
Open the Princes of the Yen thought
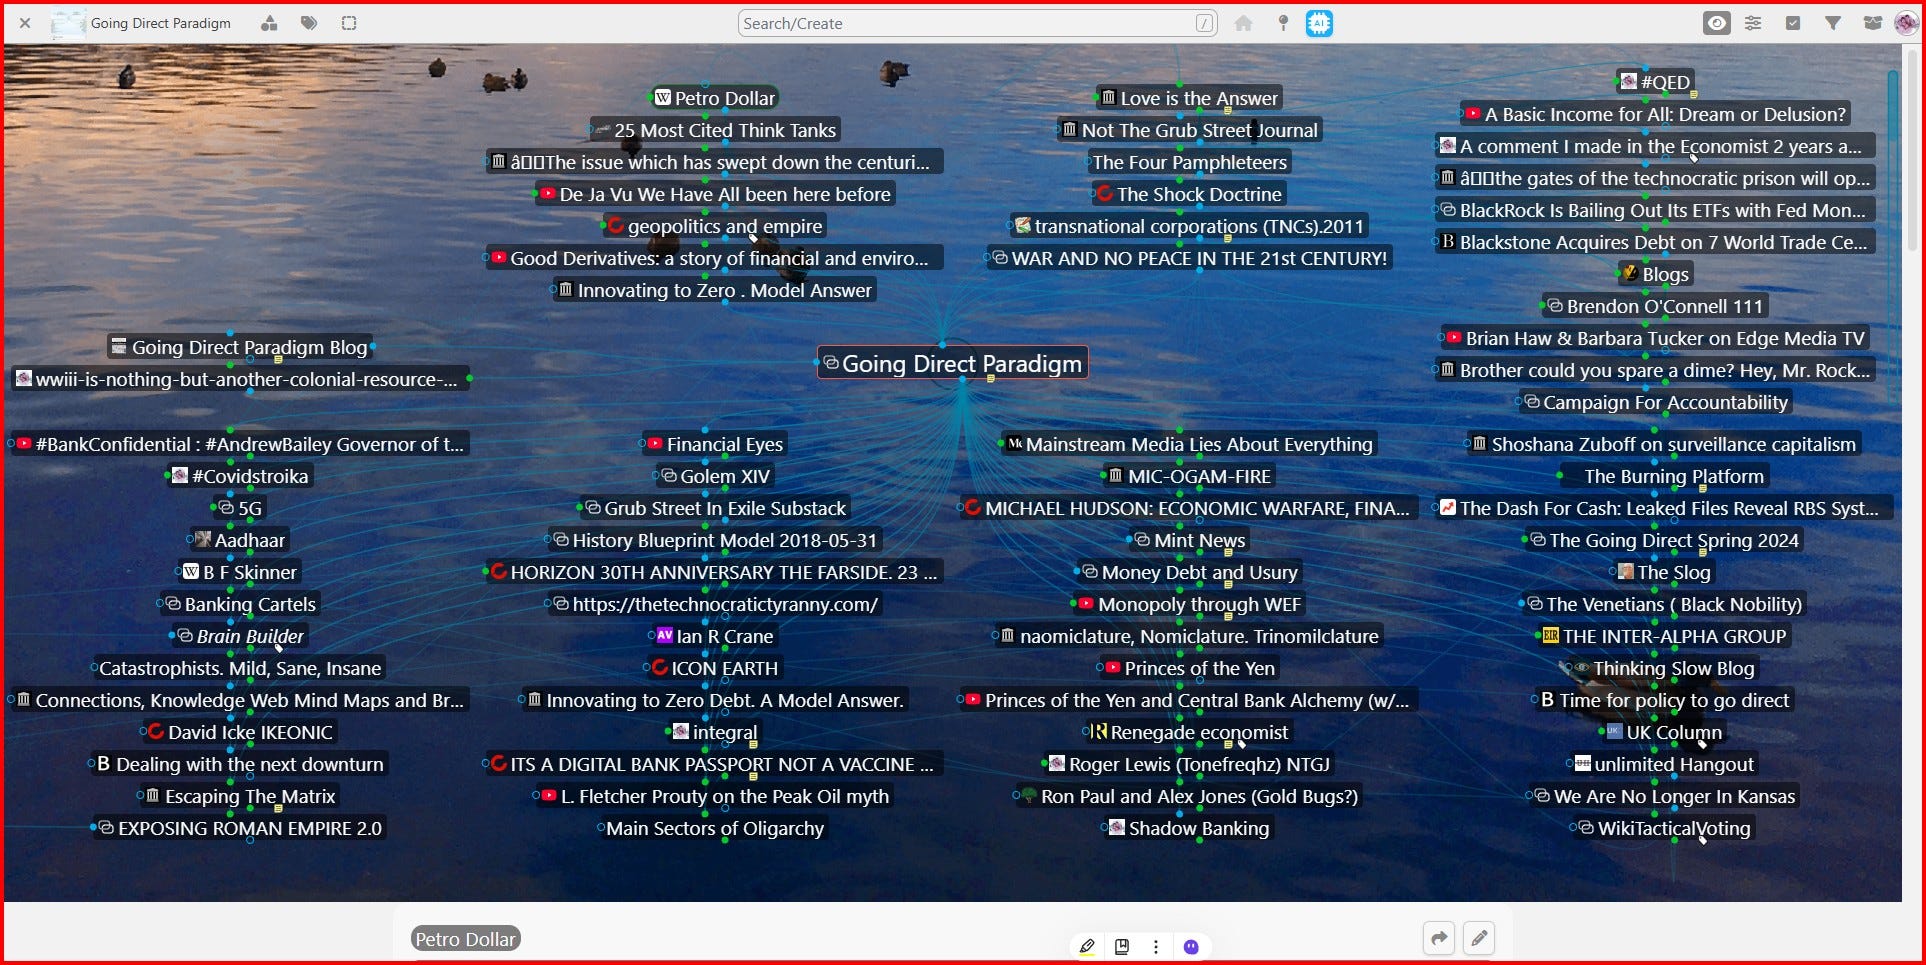[1188, 668]
